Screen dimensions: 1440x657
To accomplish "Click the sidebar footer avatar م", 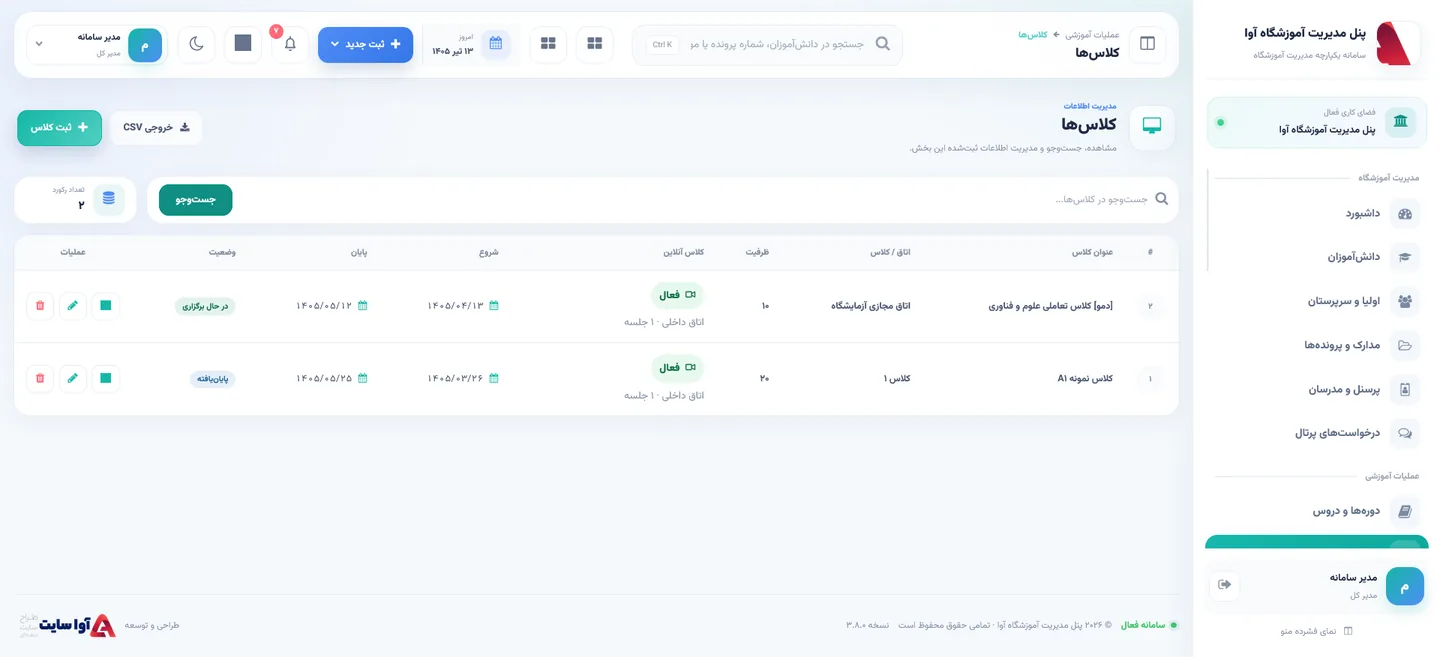I will point(1405,586).
